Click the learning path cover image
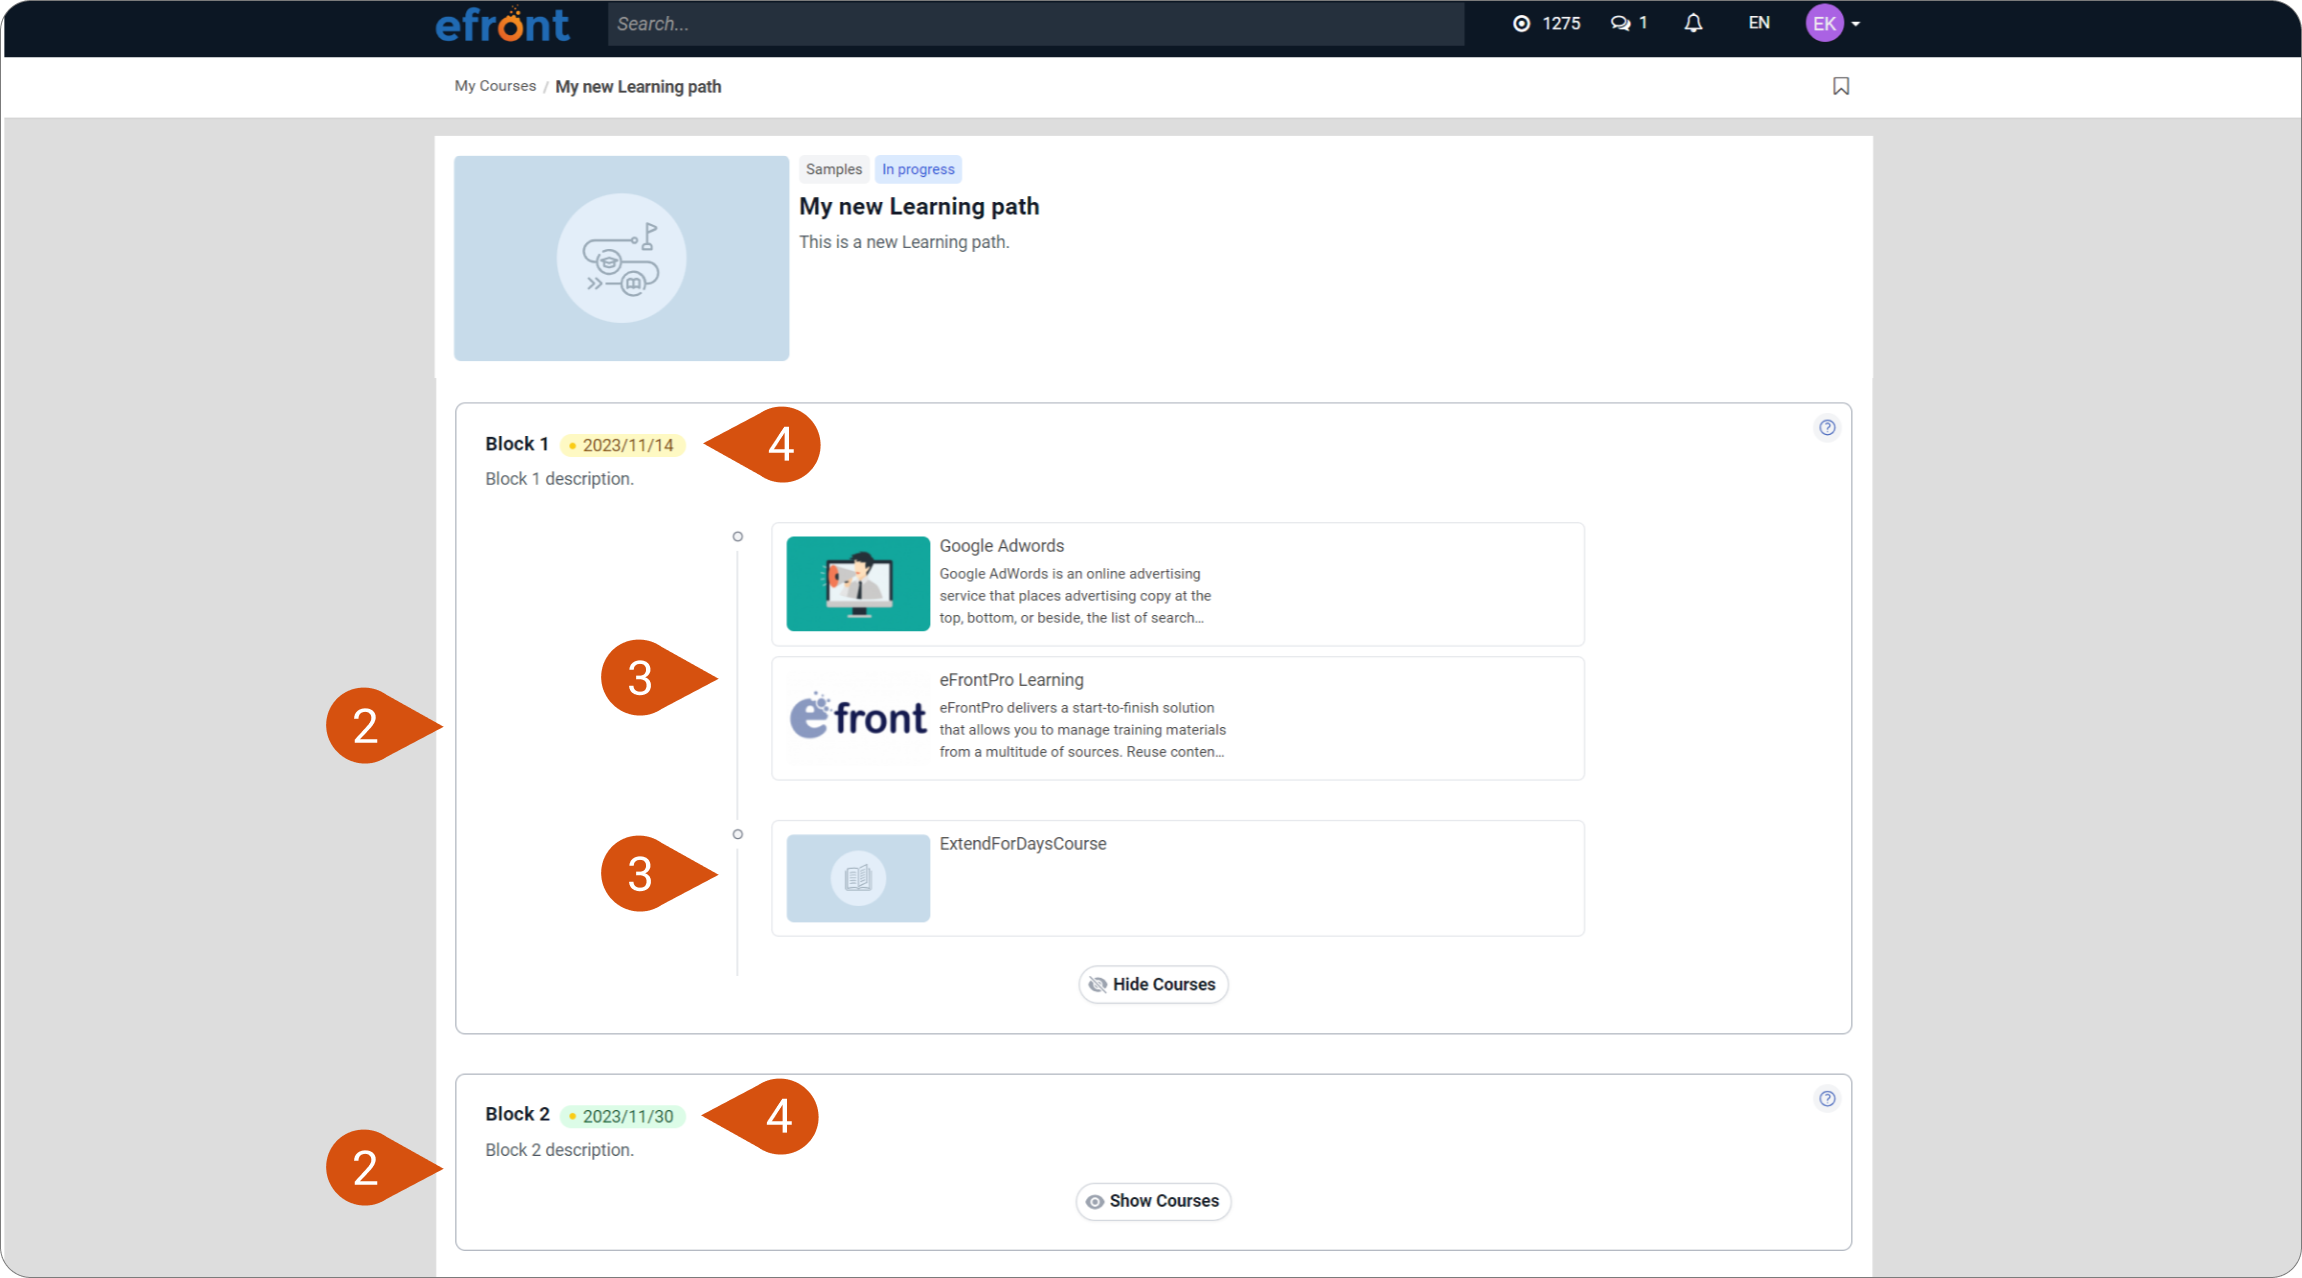This screenshot has height=1278, width=2302. tap(621, 258)
